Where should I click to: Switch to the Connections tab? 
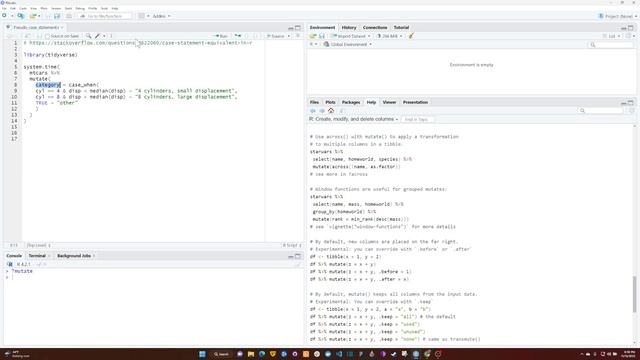pyautogui.click(x=375, y=27)
